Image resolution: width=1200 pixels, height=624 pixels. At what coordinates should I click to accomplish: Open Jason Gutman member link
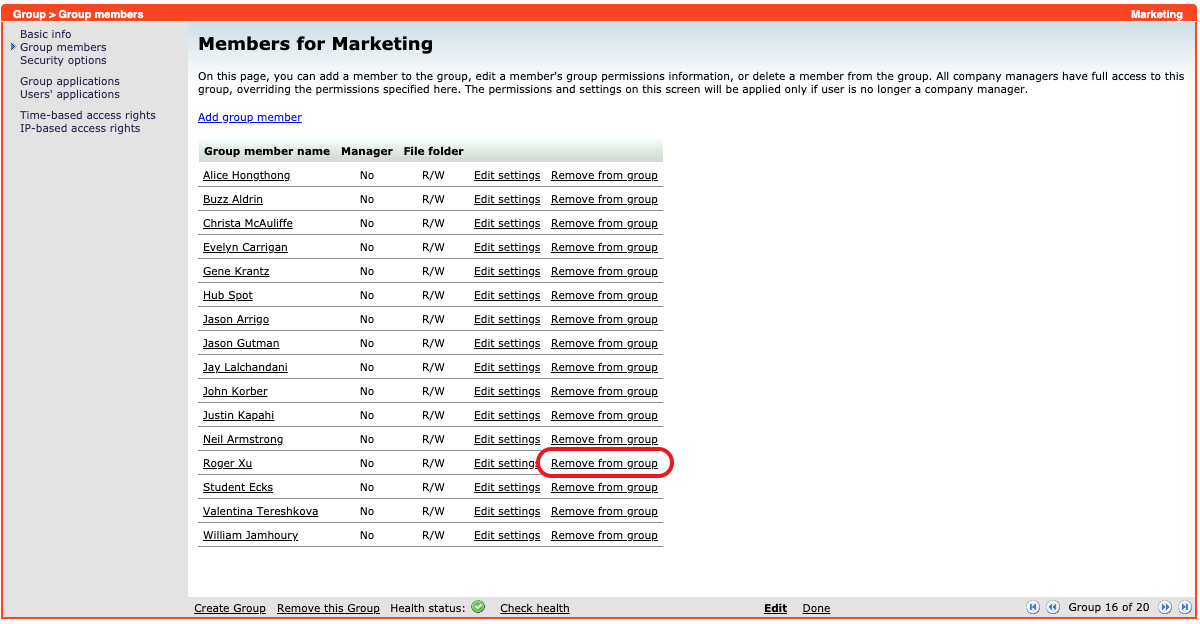point(241,343)
